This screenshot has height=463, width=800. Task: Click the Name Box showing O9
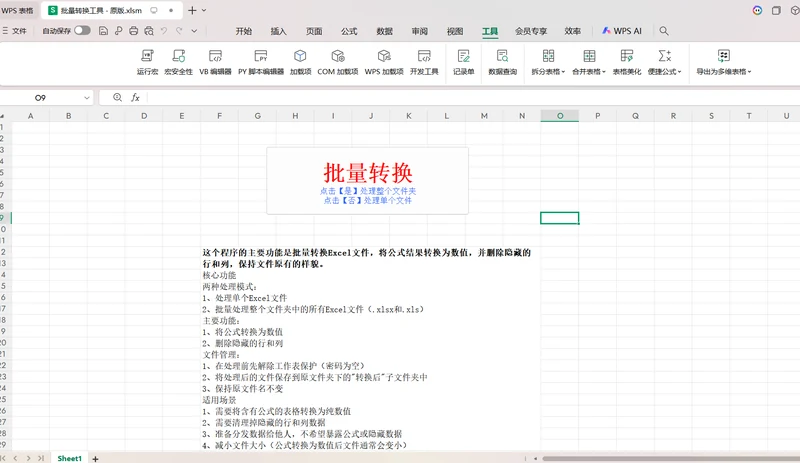(x=40, y=98)
